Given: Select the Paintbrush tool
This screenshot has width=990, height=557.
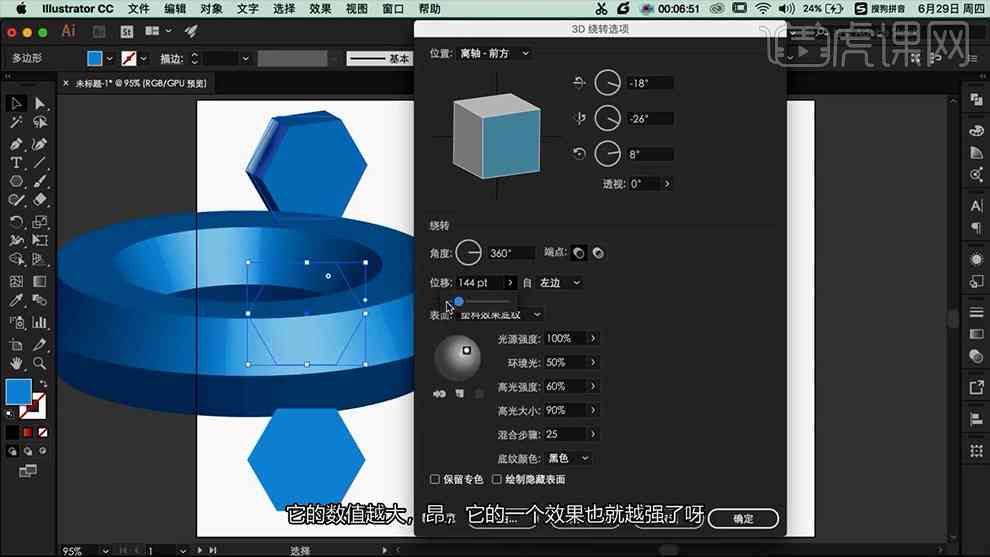Looking at the screenshot, I should click(40, 182).
